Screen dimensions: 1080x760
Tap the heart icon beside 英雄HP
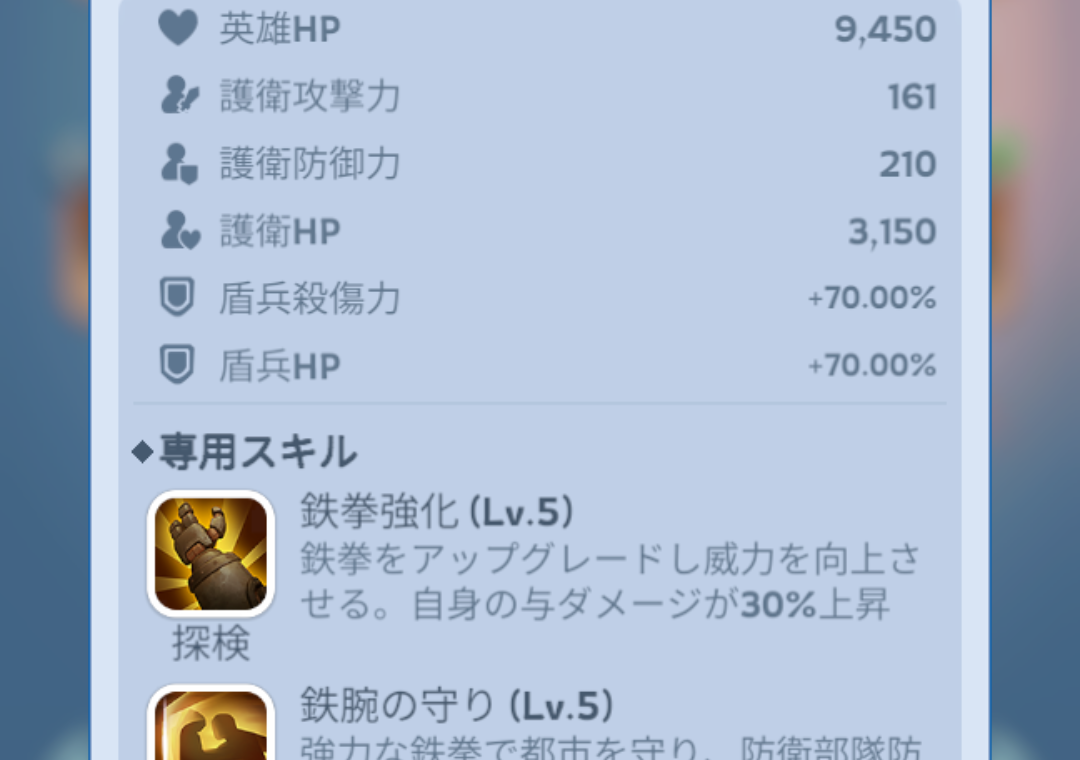[178, 28]
